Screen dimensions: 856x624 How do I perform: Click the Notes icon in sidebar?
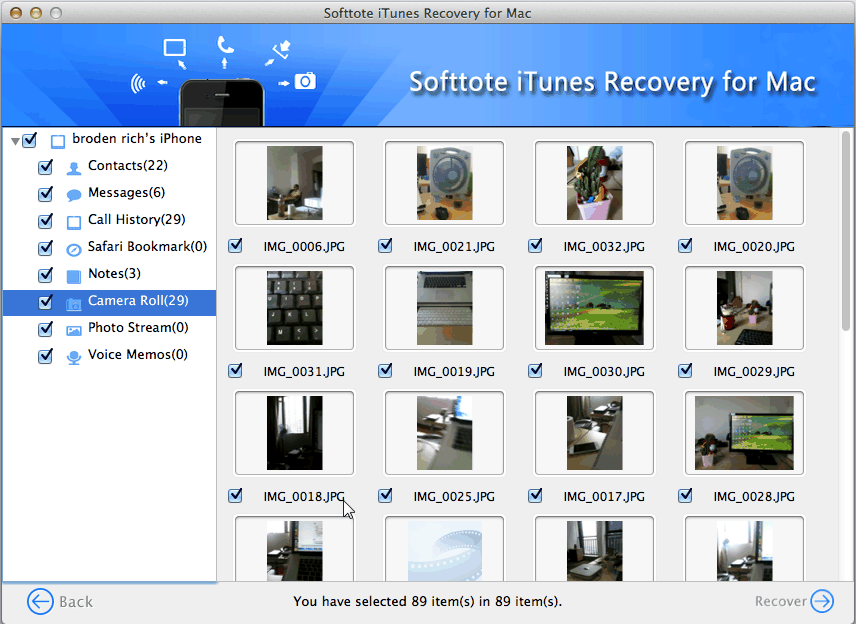[x=74, y=275]
